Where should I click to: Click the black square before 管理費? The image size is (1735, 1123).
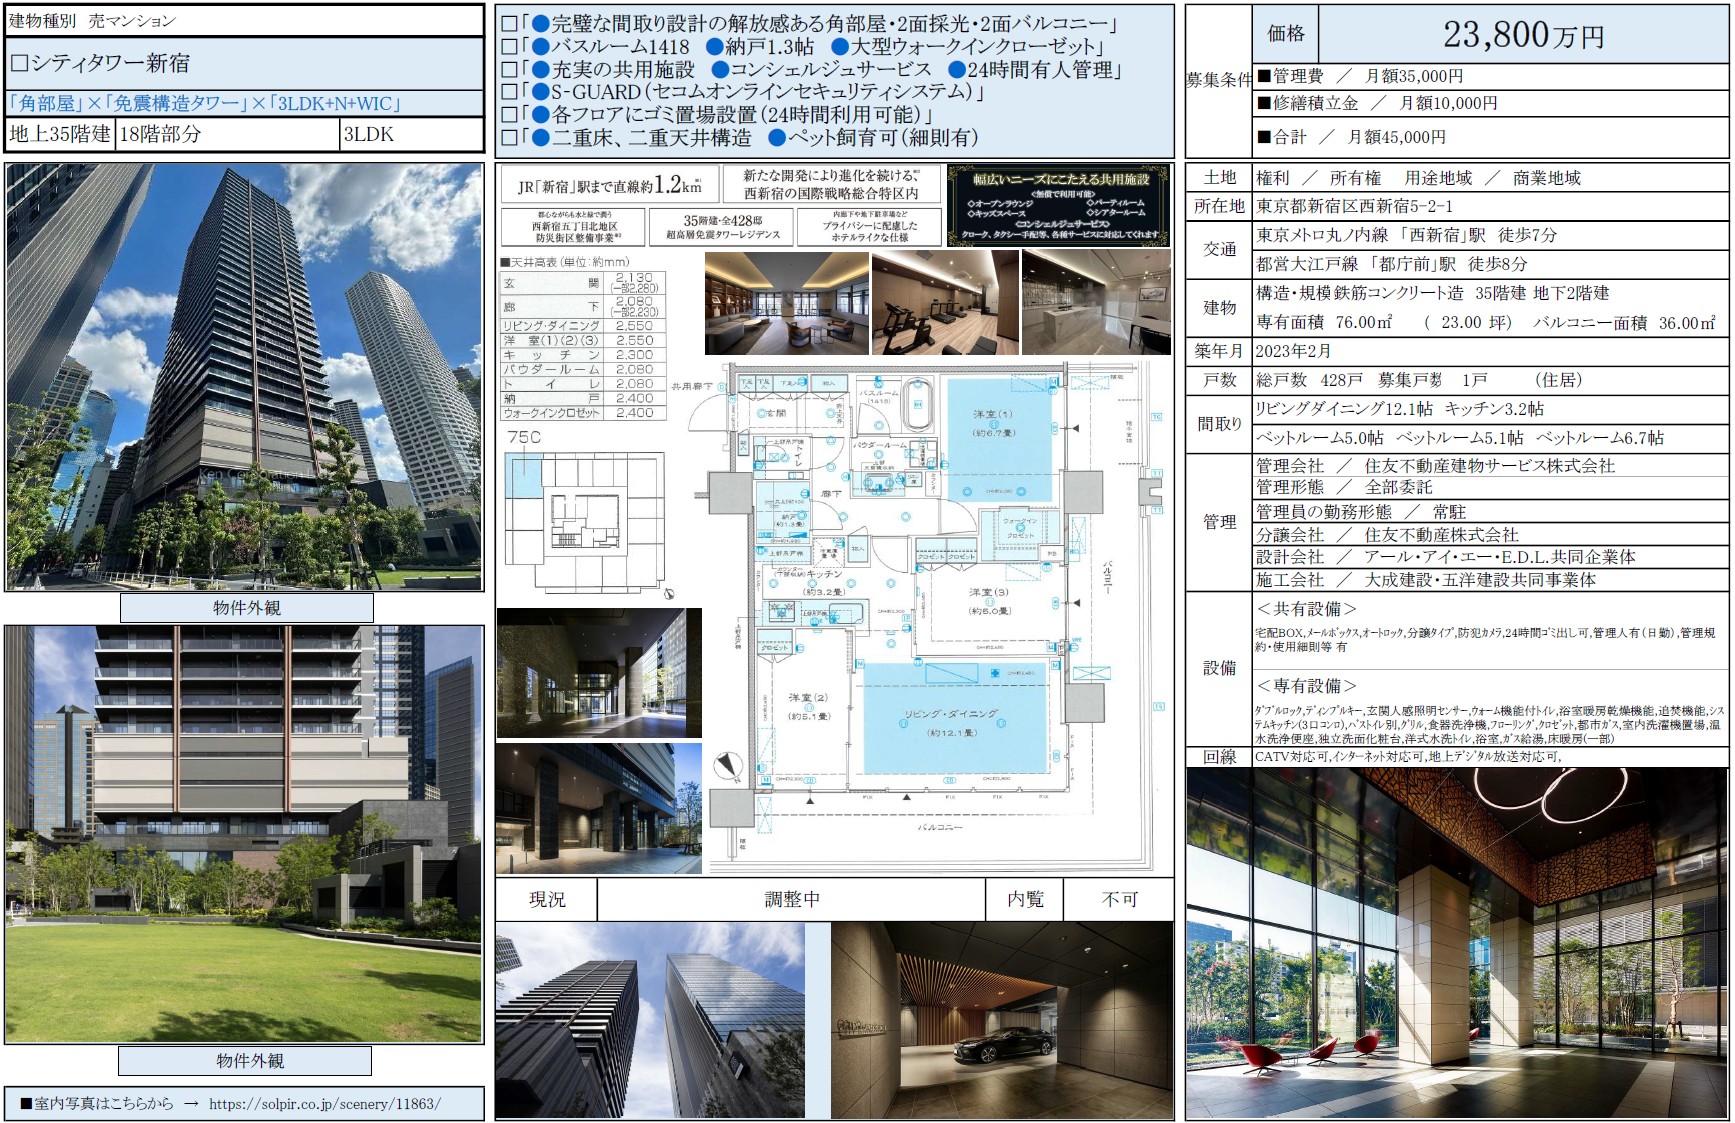click(x=1264, y=76)
